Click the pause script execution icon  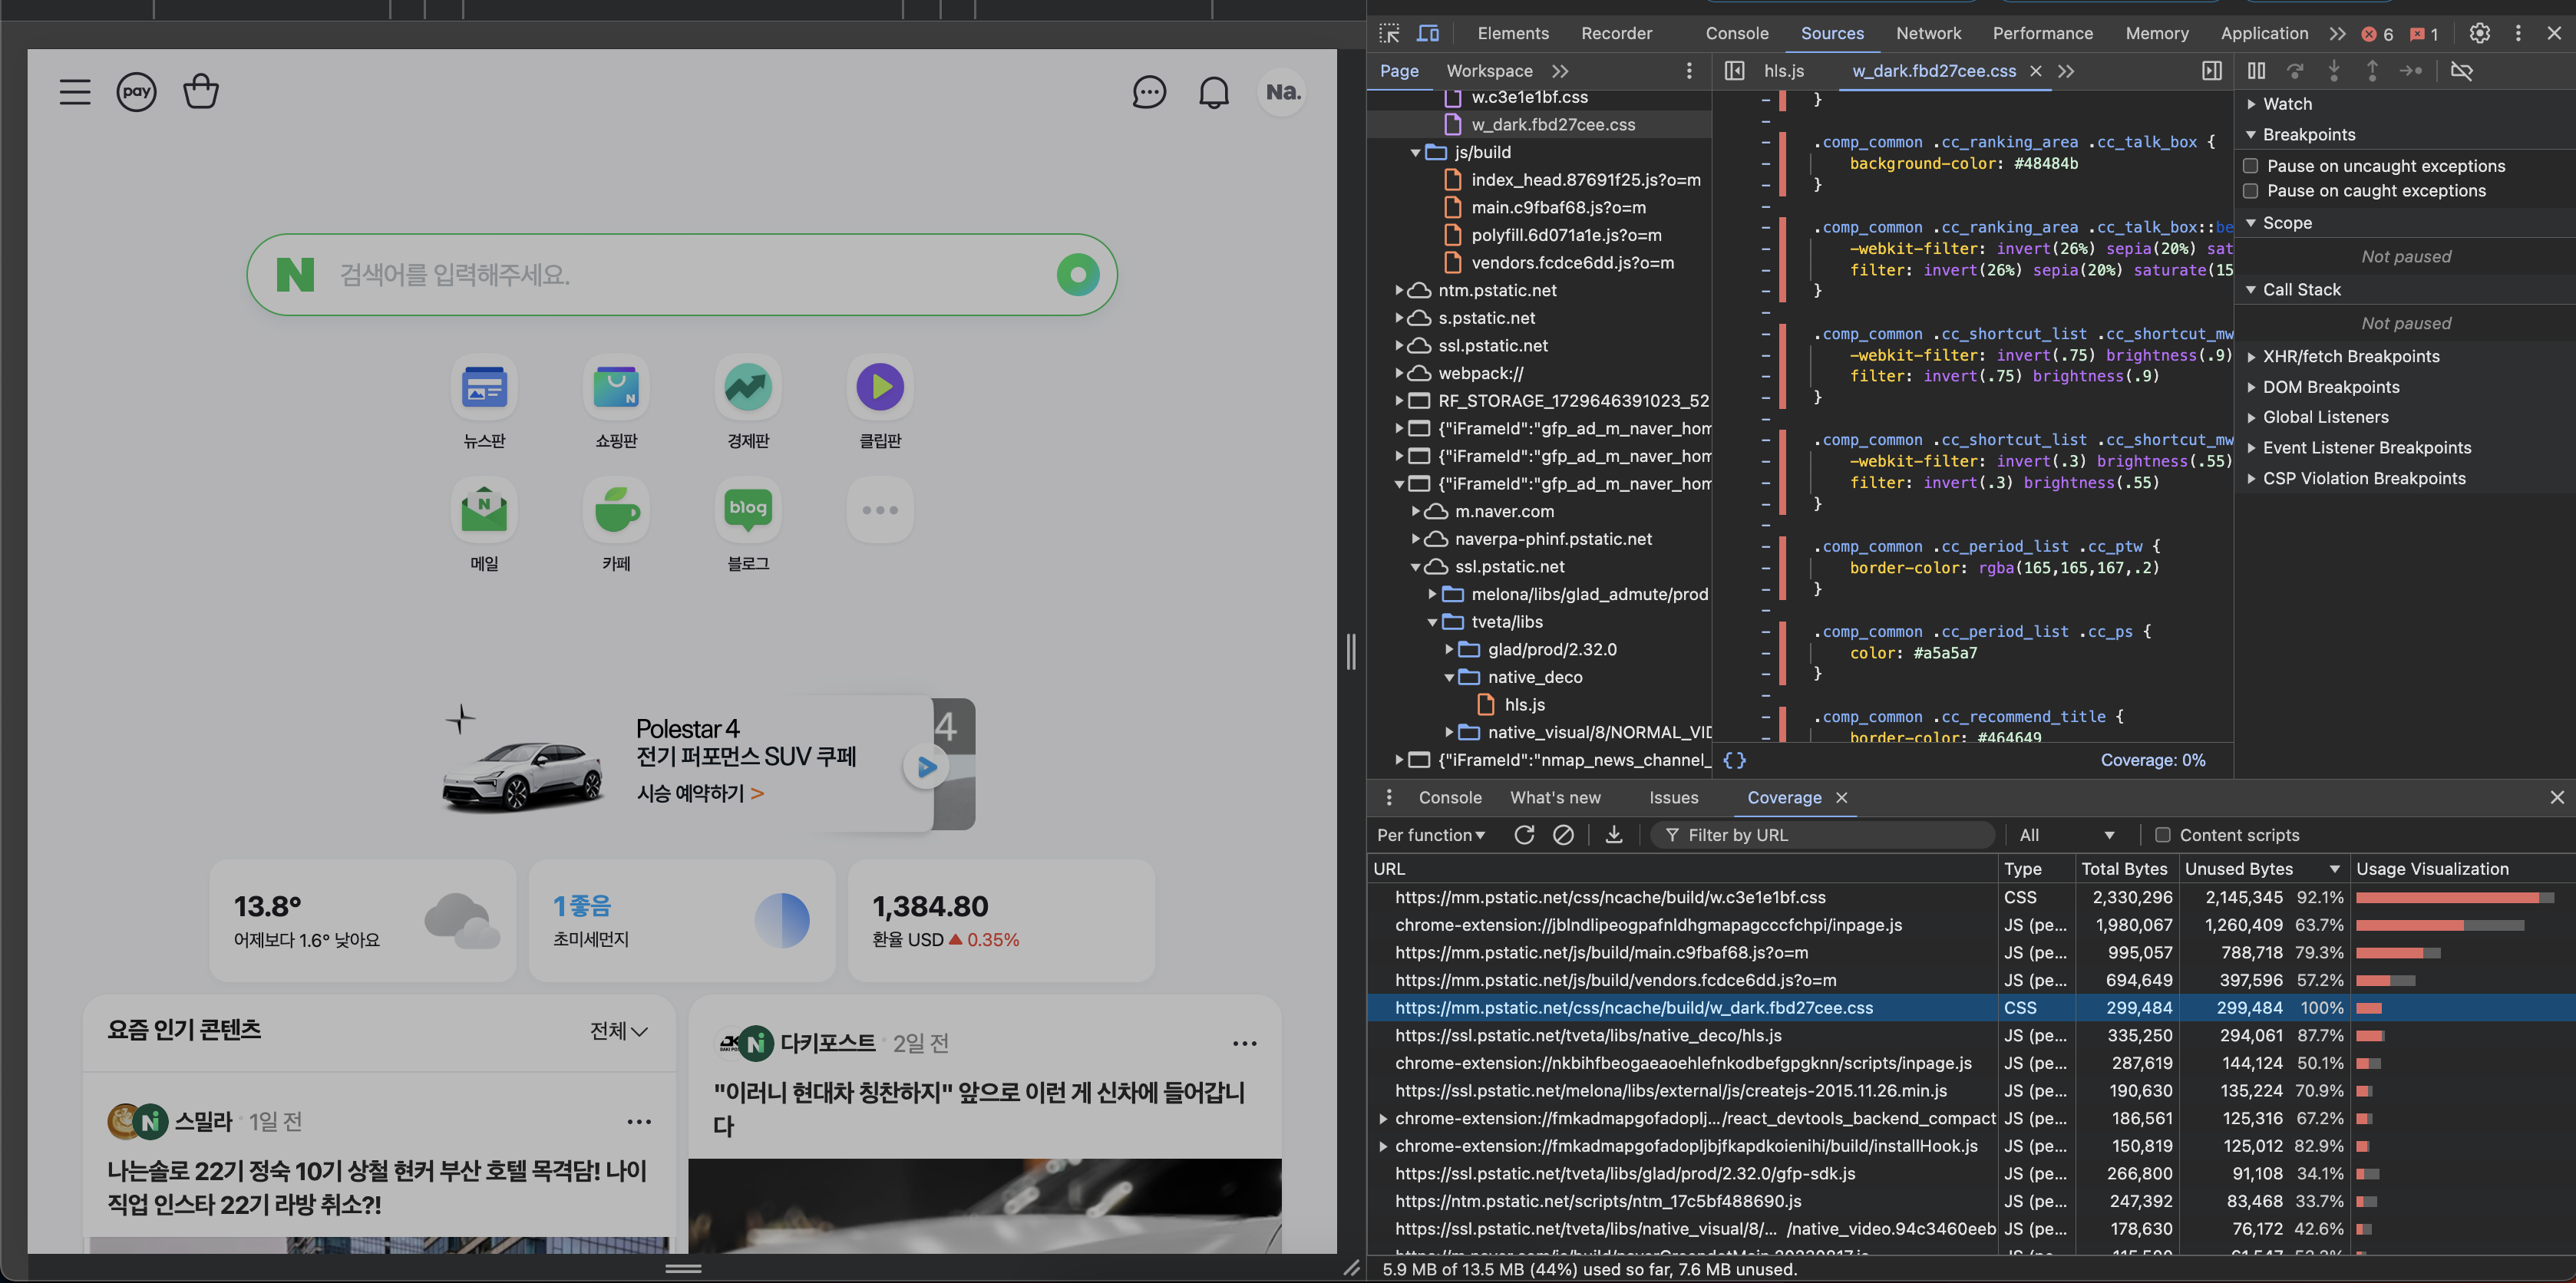(2256, 71)
